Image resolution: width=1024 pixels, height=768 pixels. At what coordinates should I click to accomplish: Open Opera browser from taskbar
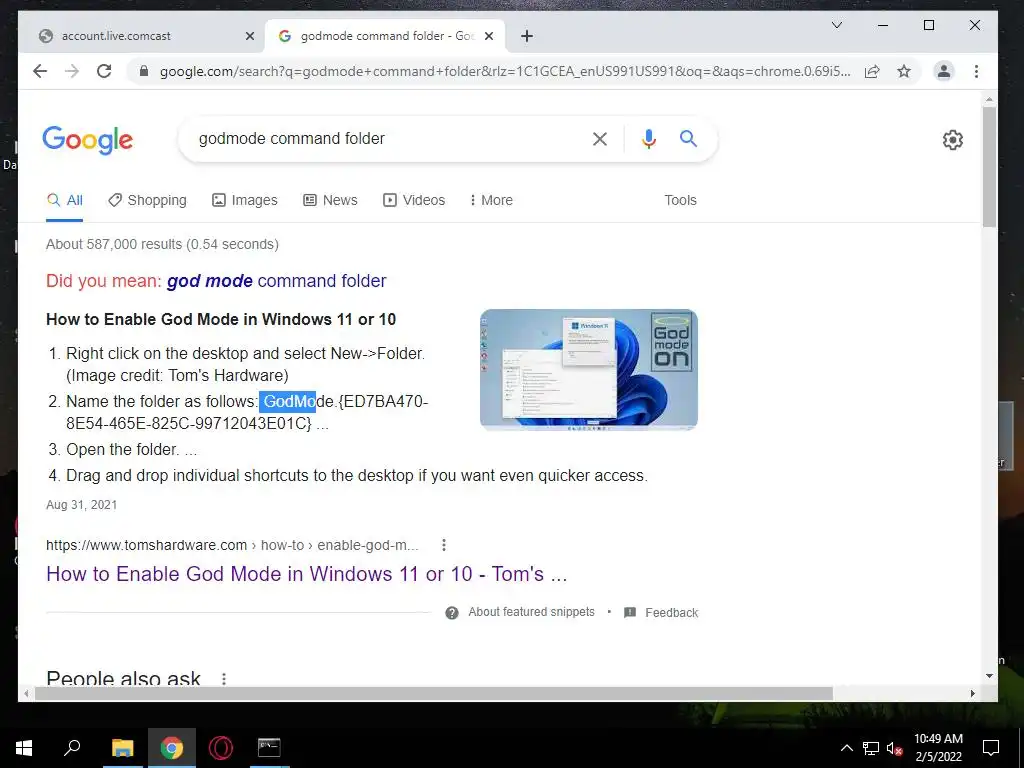click(221, 748)
